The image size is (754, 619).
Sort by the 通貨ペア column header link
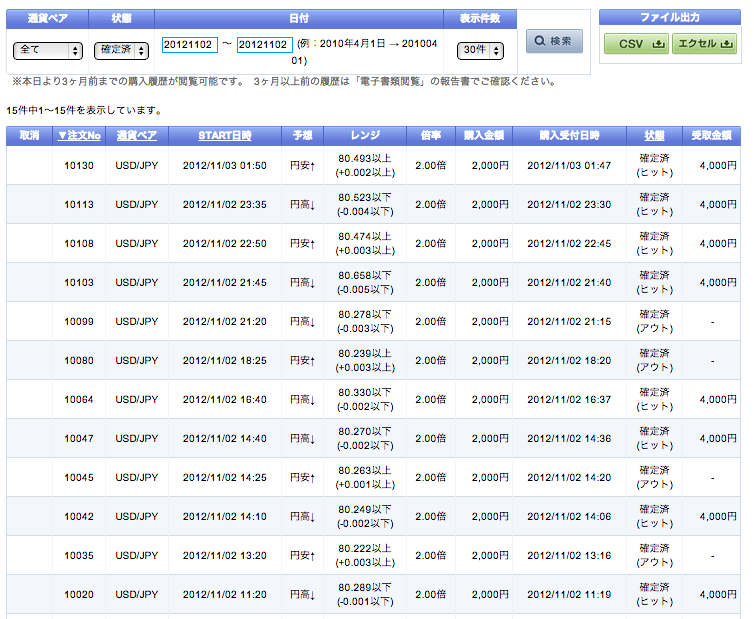[137, 136]
